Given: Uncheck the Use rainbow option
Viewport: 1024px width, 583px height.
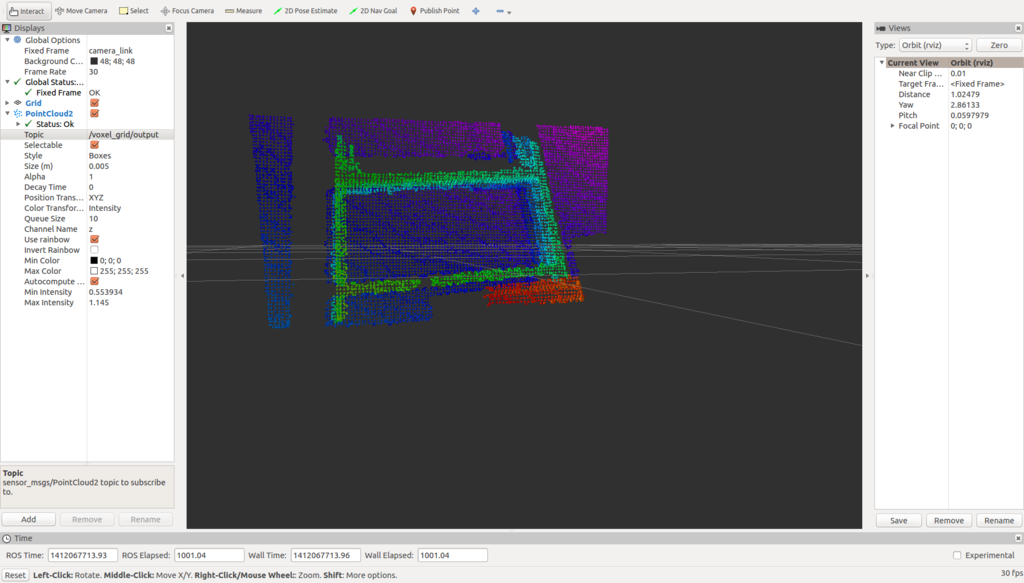Looking at the screenshot, I should [x=94, y=240].
